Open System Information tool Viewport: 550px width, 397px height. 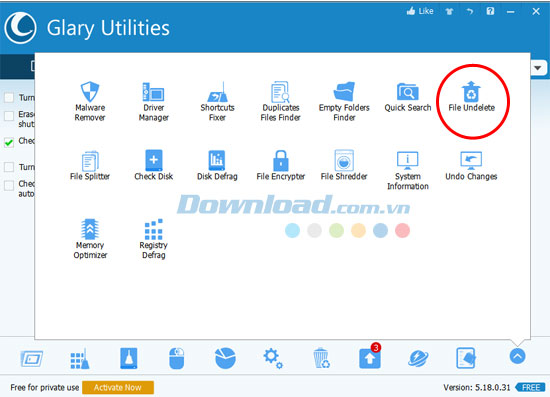click(x=408, y=170)
